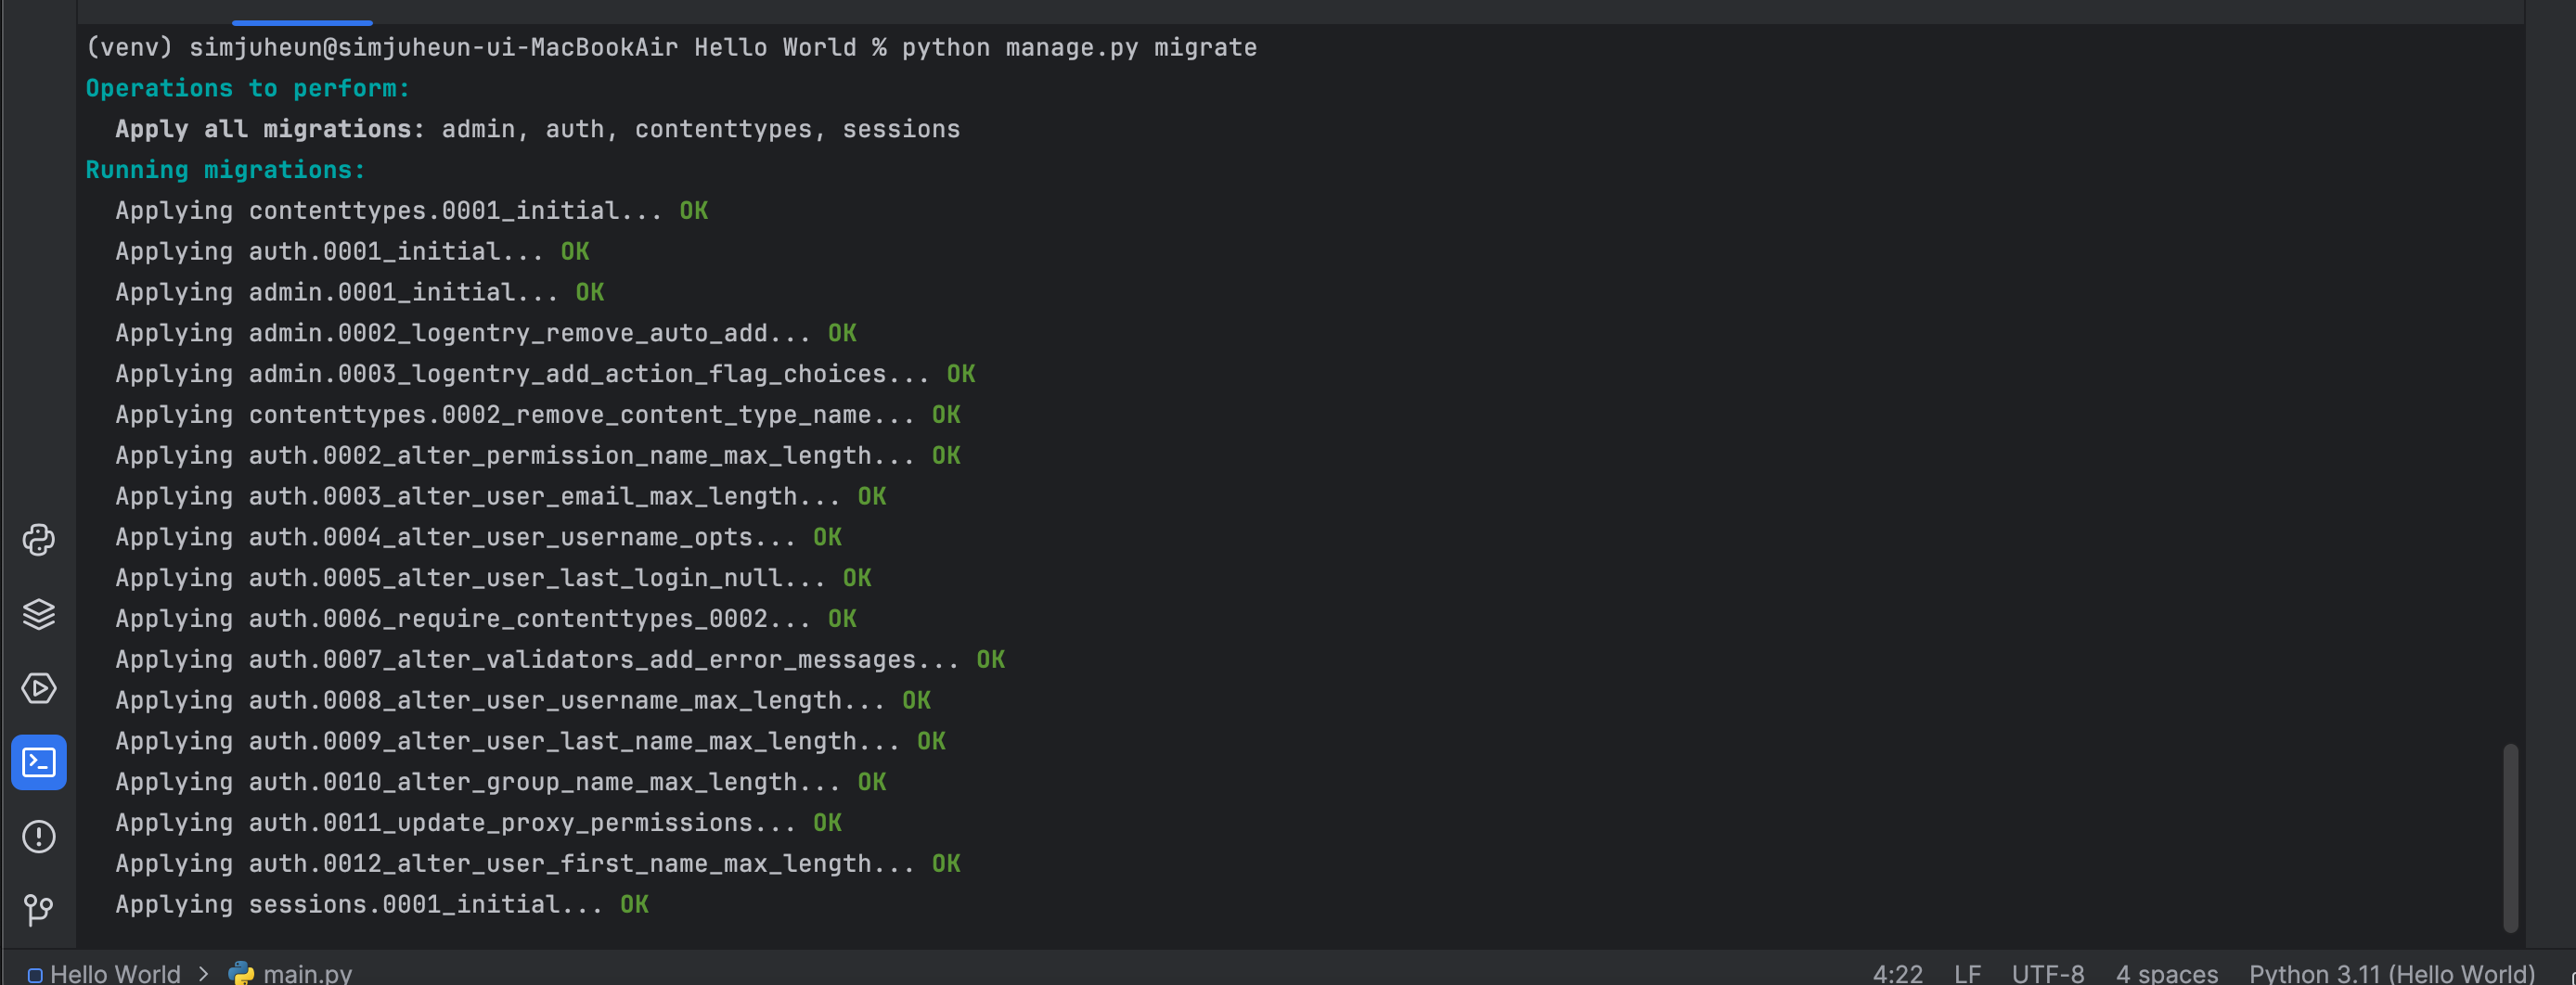
Task: Open the Python Console tool window
Action: point(39,540)
